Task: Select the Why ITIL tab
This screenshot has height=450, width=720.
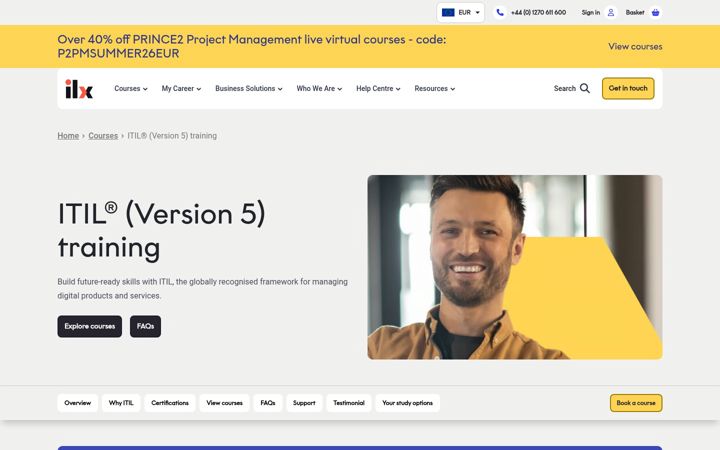Action: click(x=121, y=403)
